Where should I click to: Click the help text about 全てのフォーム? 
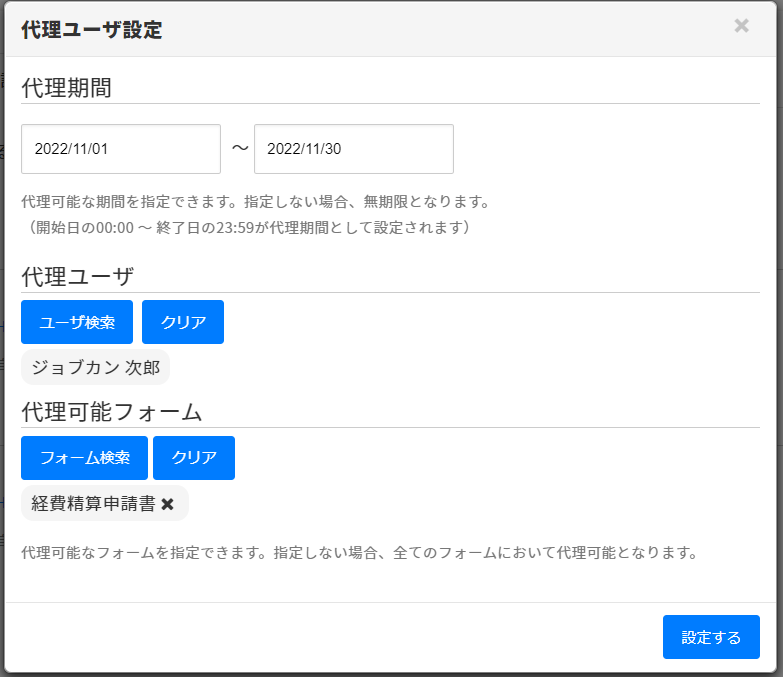point(358,552)
